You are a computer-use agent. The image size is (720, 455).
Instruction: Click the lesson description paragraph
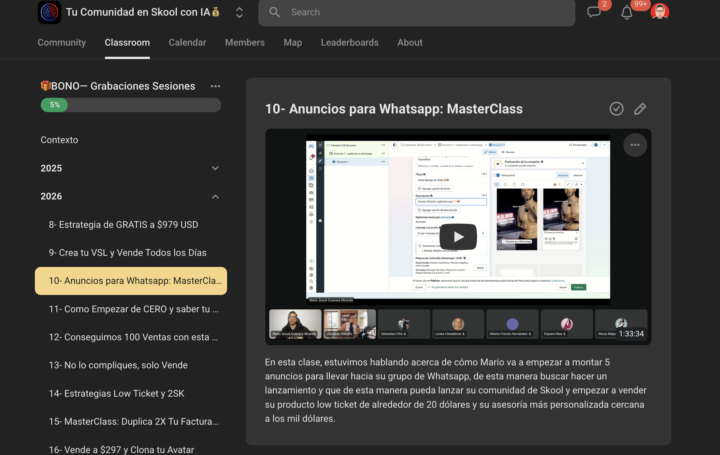456,390
